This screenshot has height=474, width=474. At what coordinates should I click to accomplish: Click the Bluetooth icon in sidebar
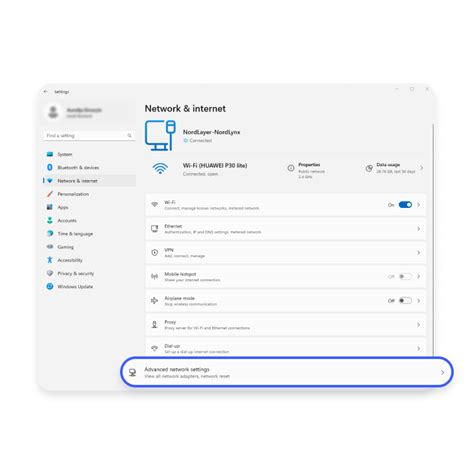(50, 167)
